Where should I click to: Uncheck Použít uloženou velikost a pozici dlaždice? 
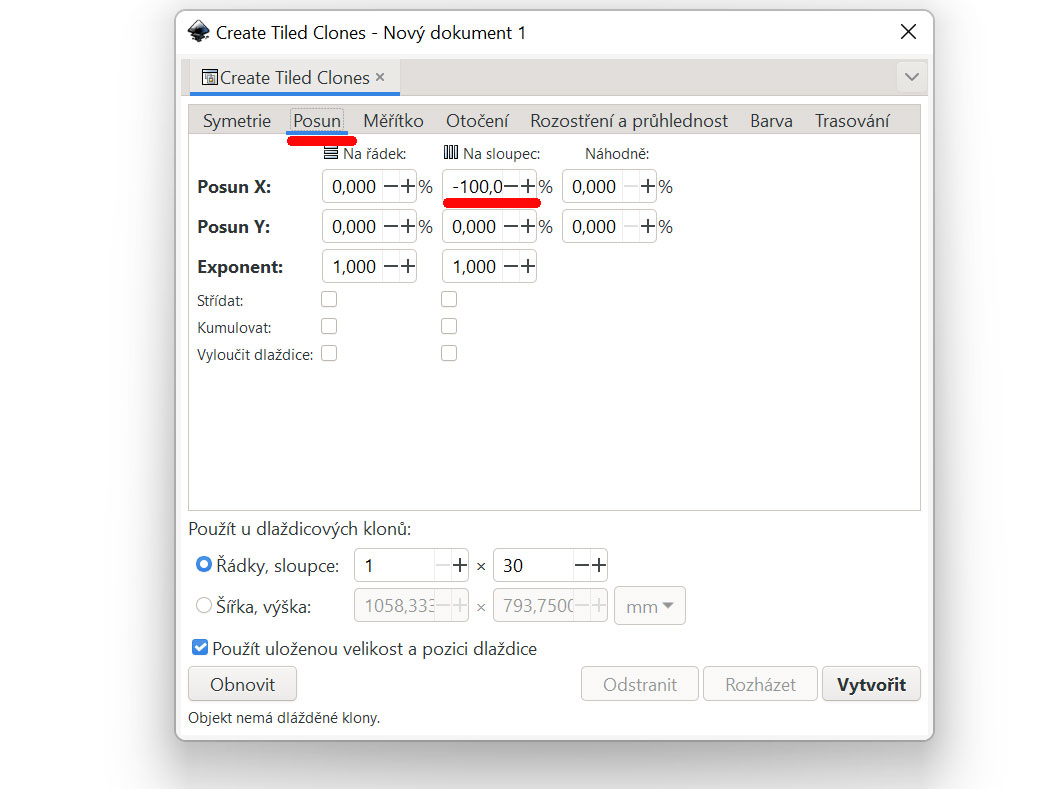pos(200,648)
